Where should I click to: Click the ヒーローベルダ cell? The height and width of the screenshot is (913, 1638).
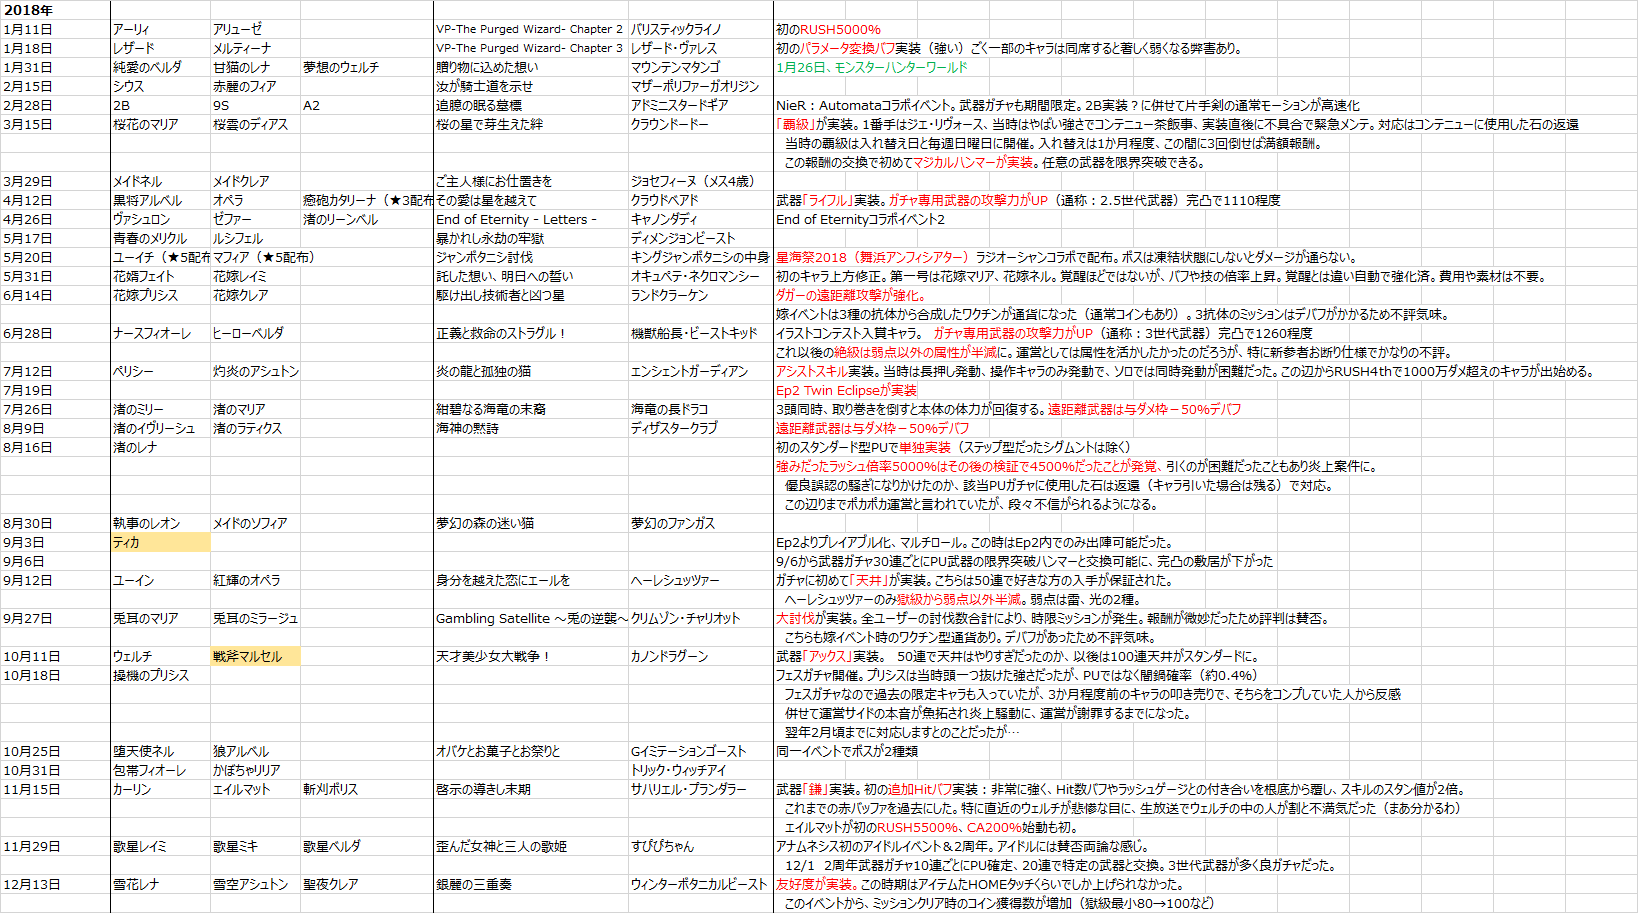[x=255, y=333]
